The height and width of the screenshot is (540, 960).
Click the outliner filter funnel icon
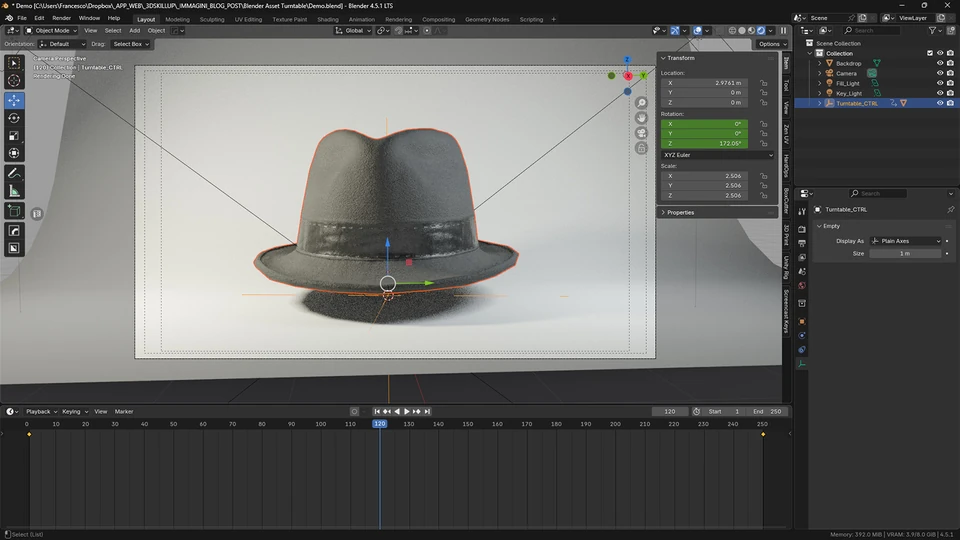(x=932, y=30)
